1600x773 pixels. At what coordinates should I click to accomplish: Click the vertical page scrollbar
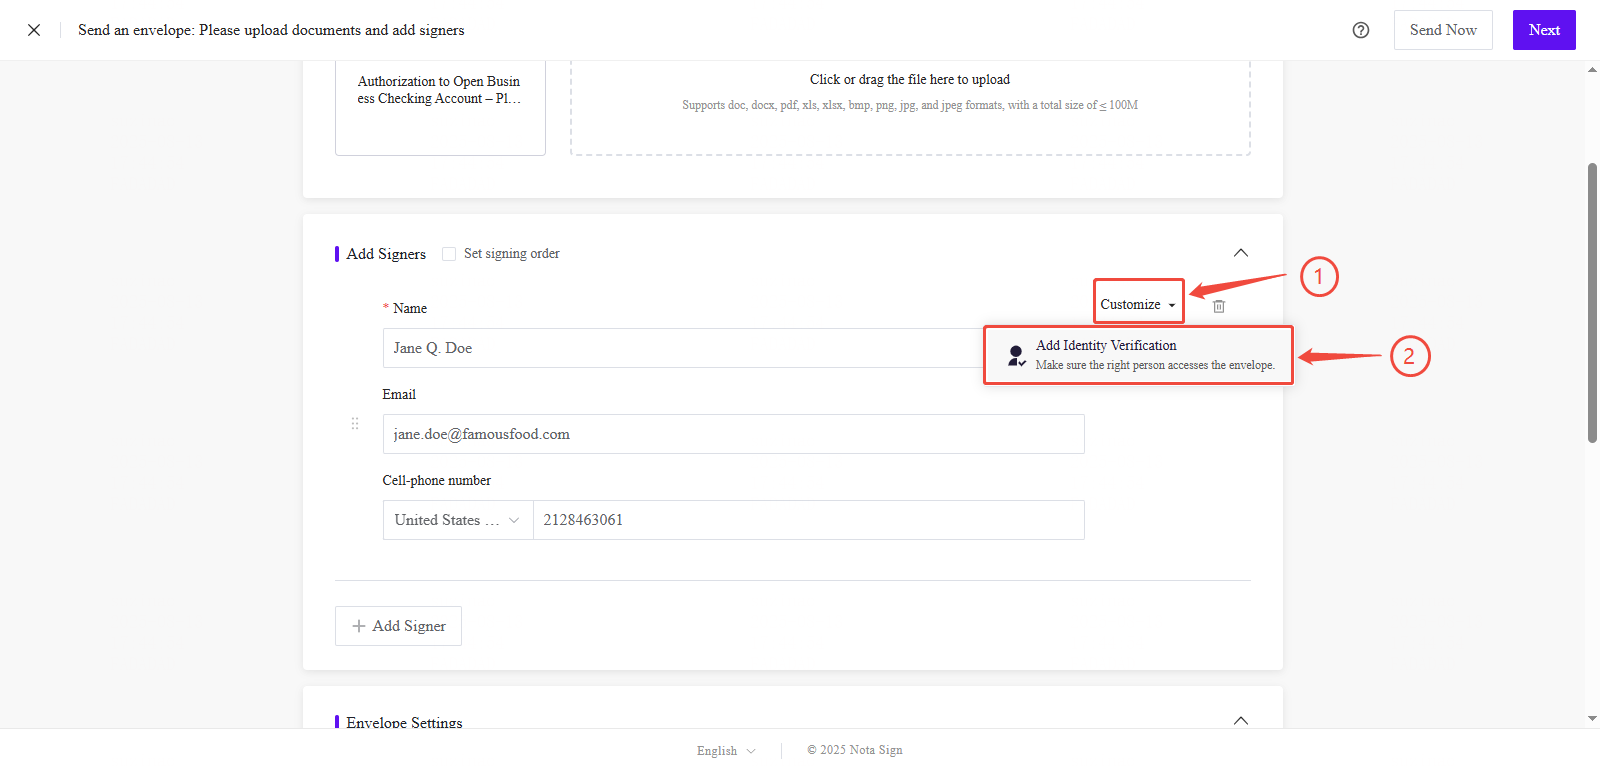[1592, 302]
